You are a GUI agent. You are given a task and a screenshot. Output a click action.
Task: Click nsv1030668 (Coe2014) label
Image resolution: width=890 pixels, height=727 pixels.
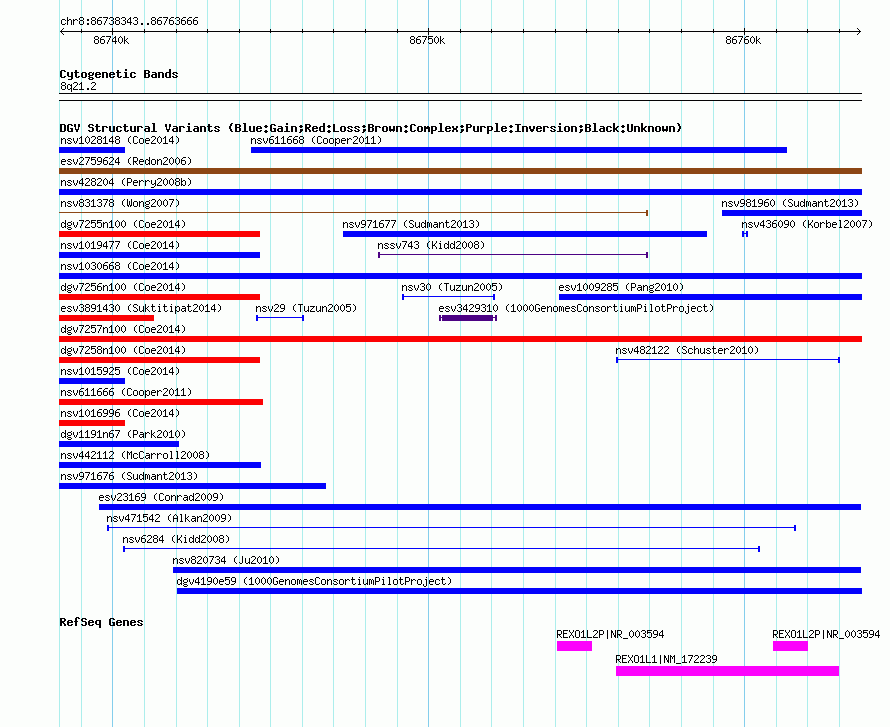[120, 266]
